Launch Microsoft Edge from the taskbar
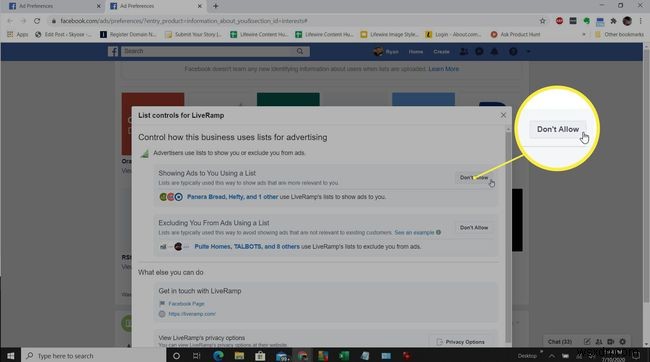 pyautogui.click(x=218, y=356)
